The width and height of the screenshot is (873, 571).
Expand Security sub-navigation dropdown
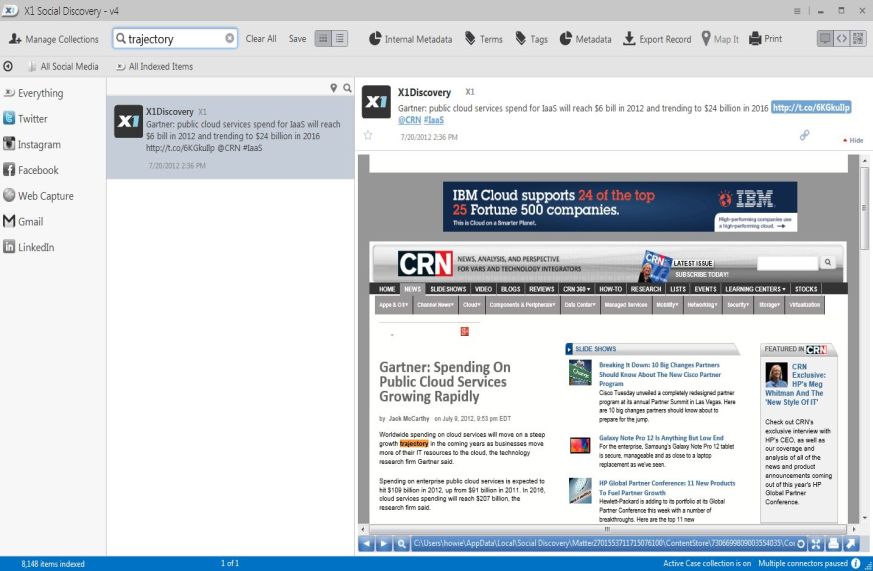click(x=737, y=304)
